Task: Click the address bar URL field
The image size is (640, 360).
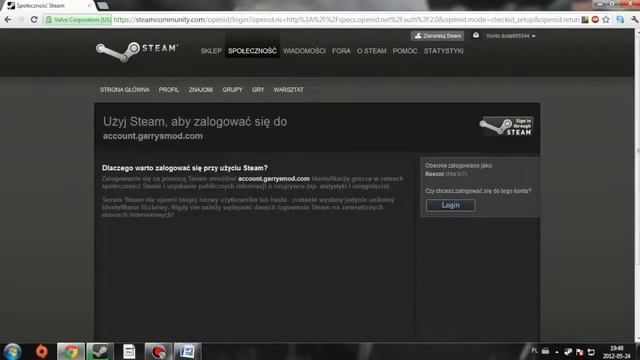Action: coord(346,20)
